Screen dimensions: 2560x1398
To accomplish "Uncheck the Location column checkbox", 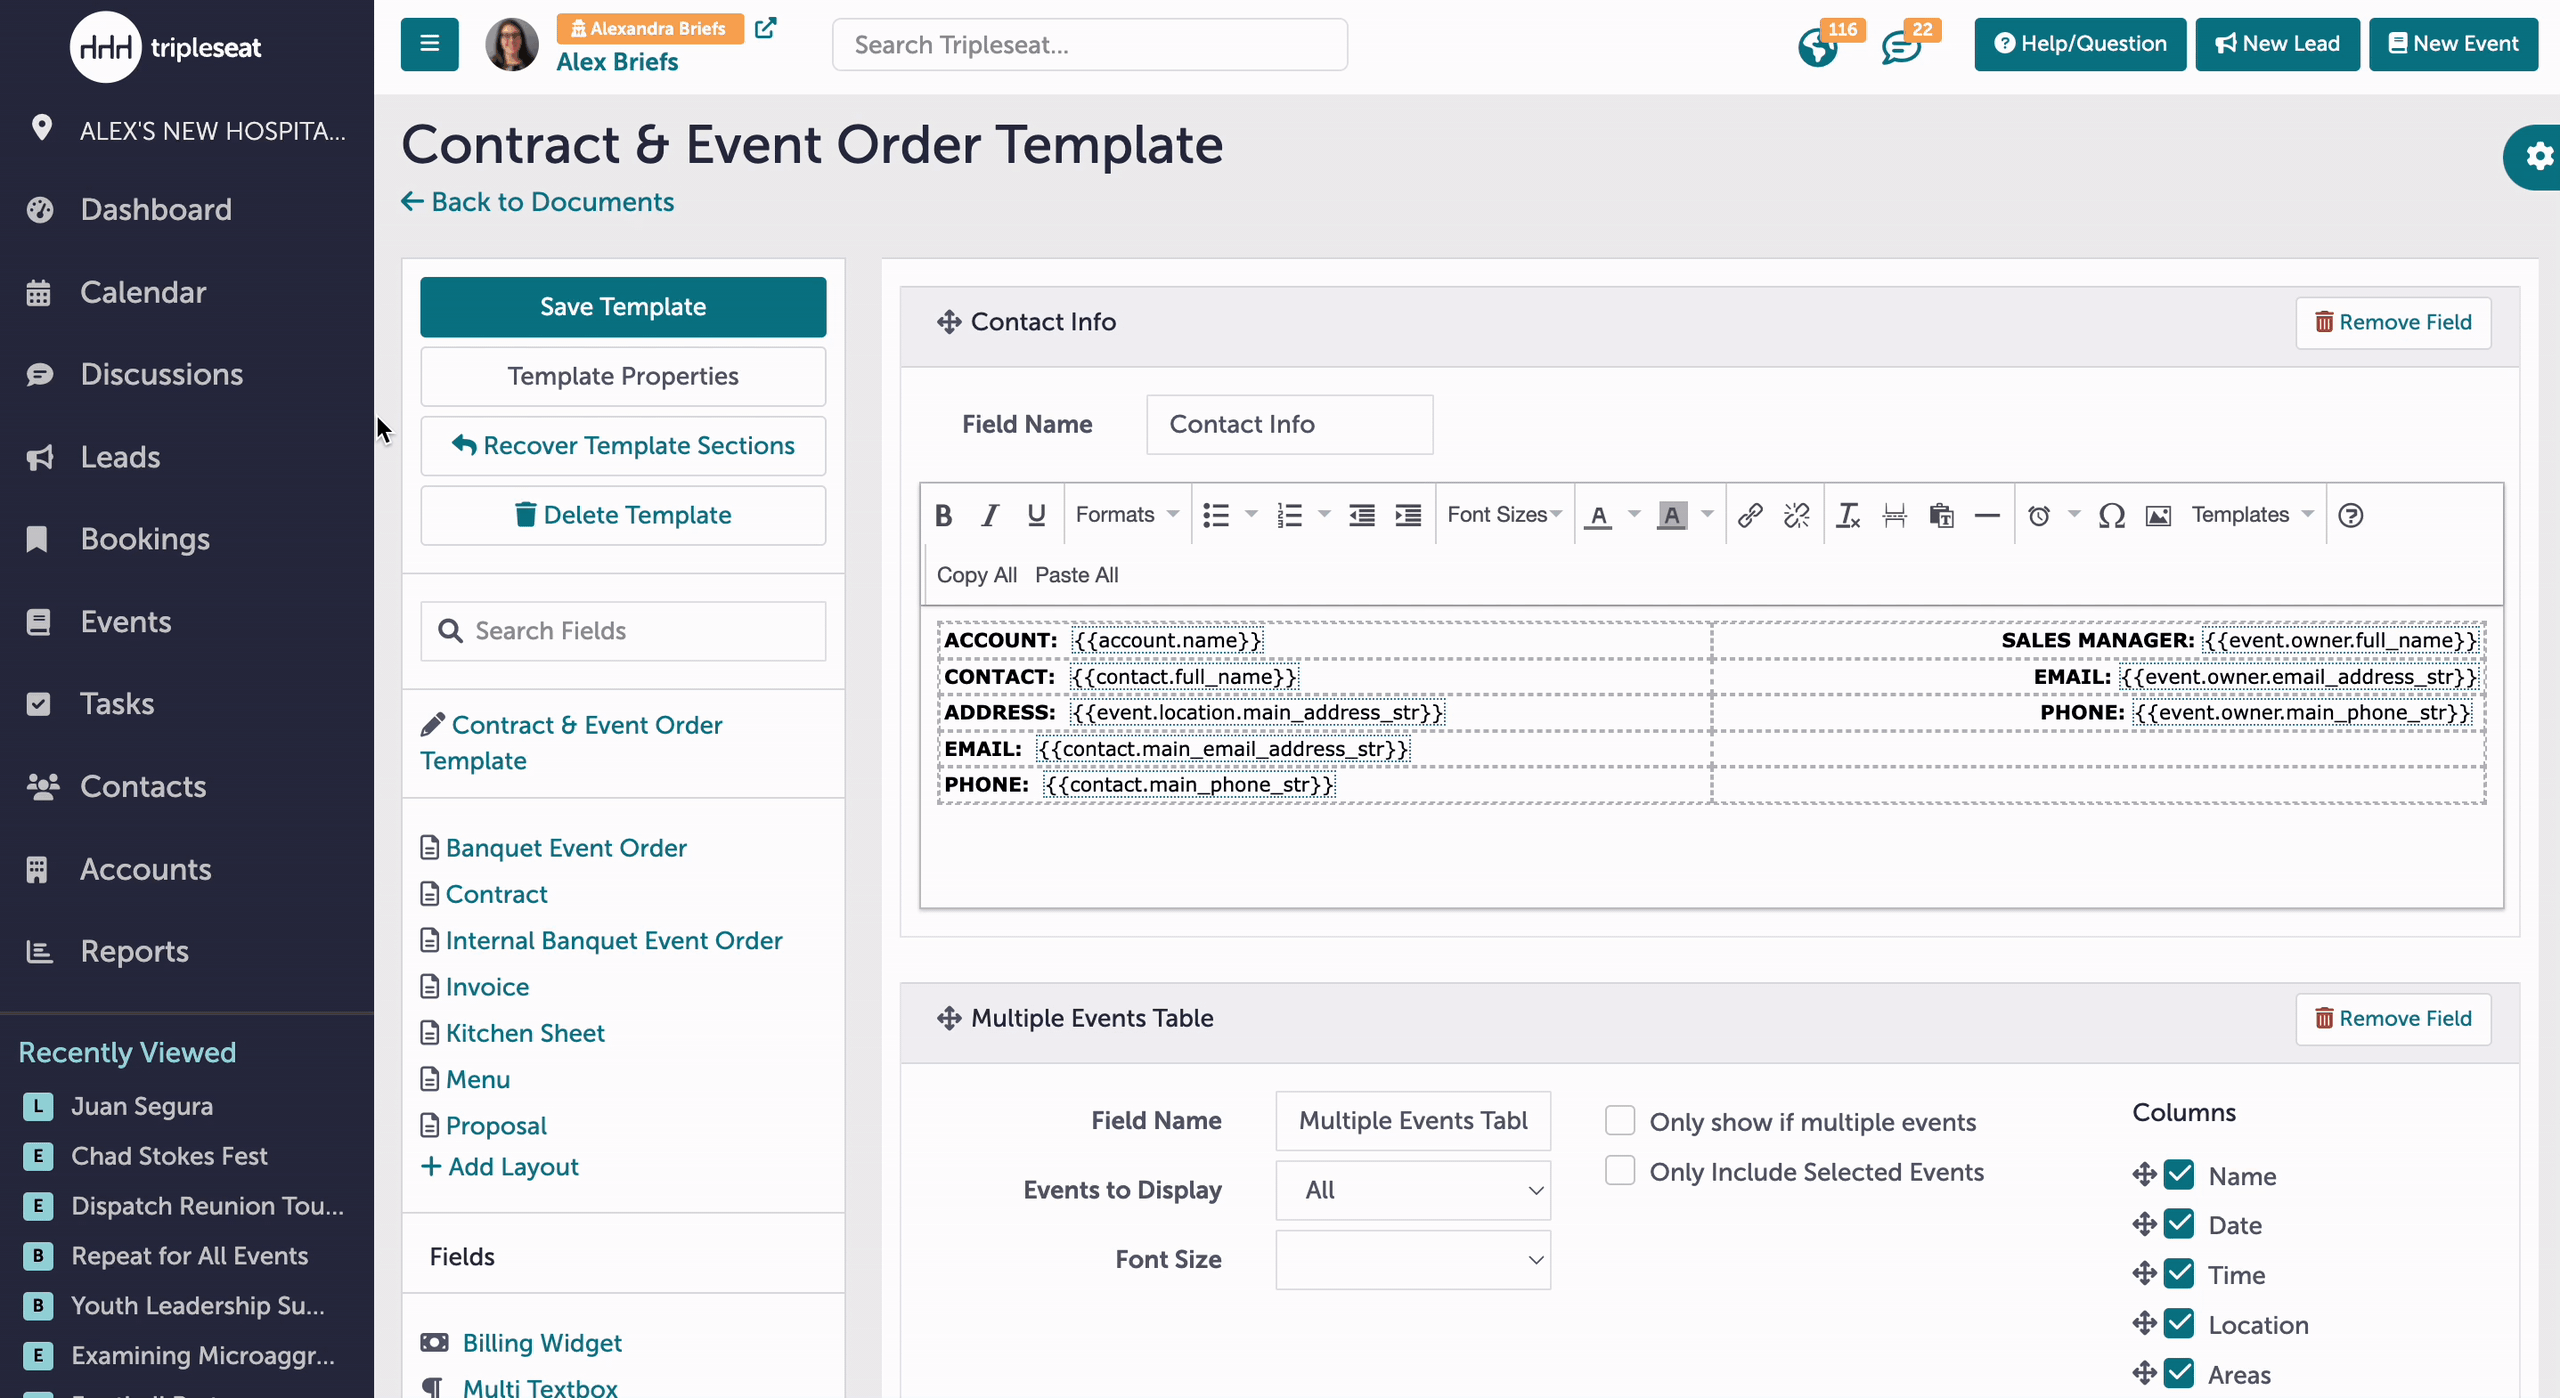I will coord(2179,1324).
